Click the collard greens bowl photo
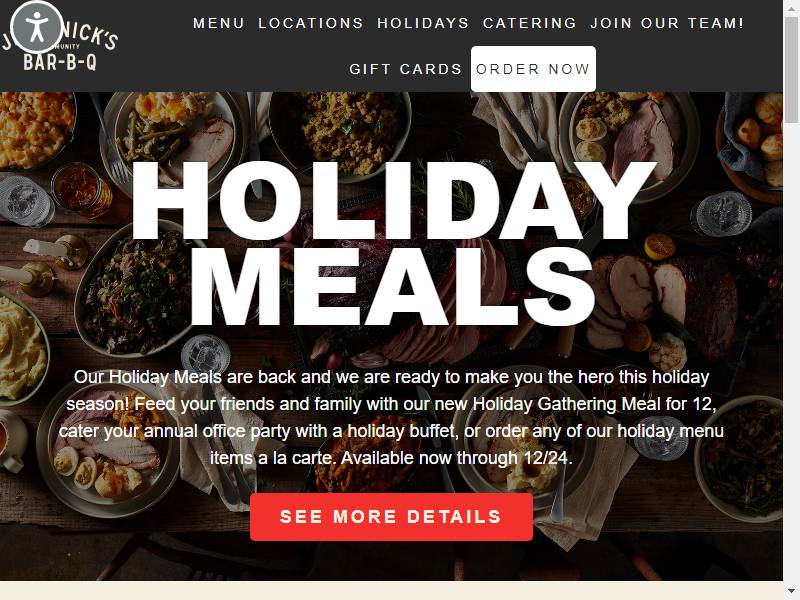 (138, 293)
